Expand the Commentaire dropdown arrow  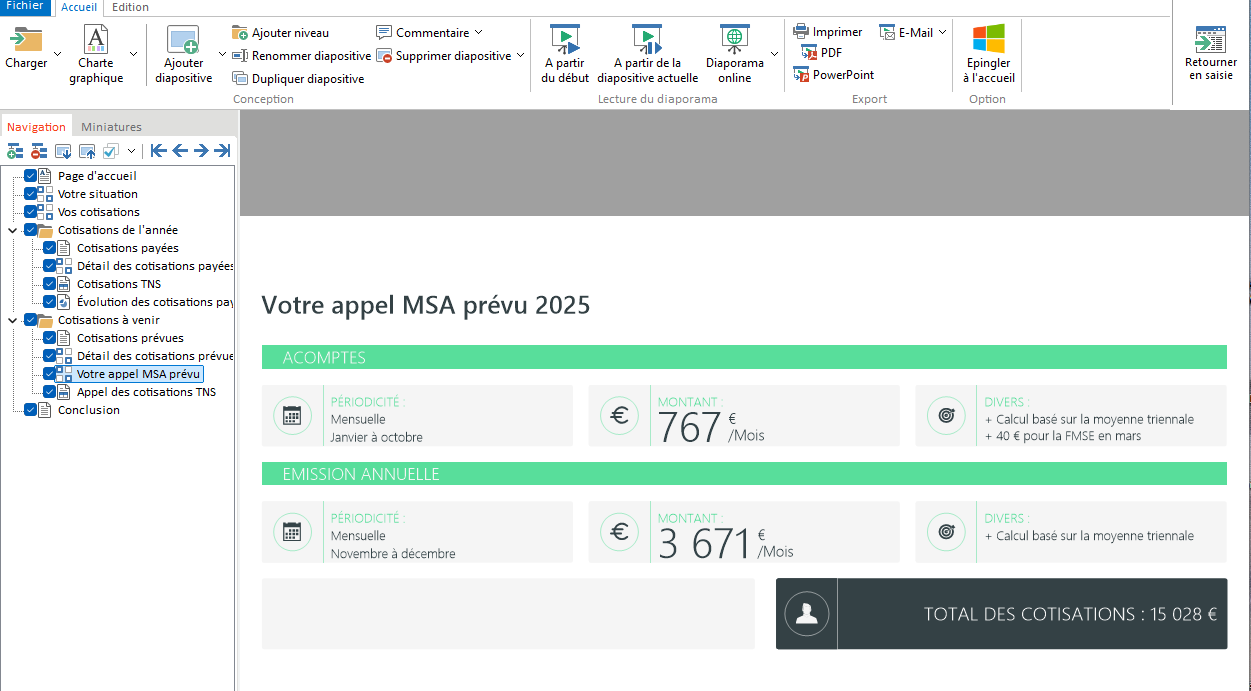click(x=478, y=33)
